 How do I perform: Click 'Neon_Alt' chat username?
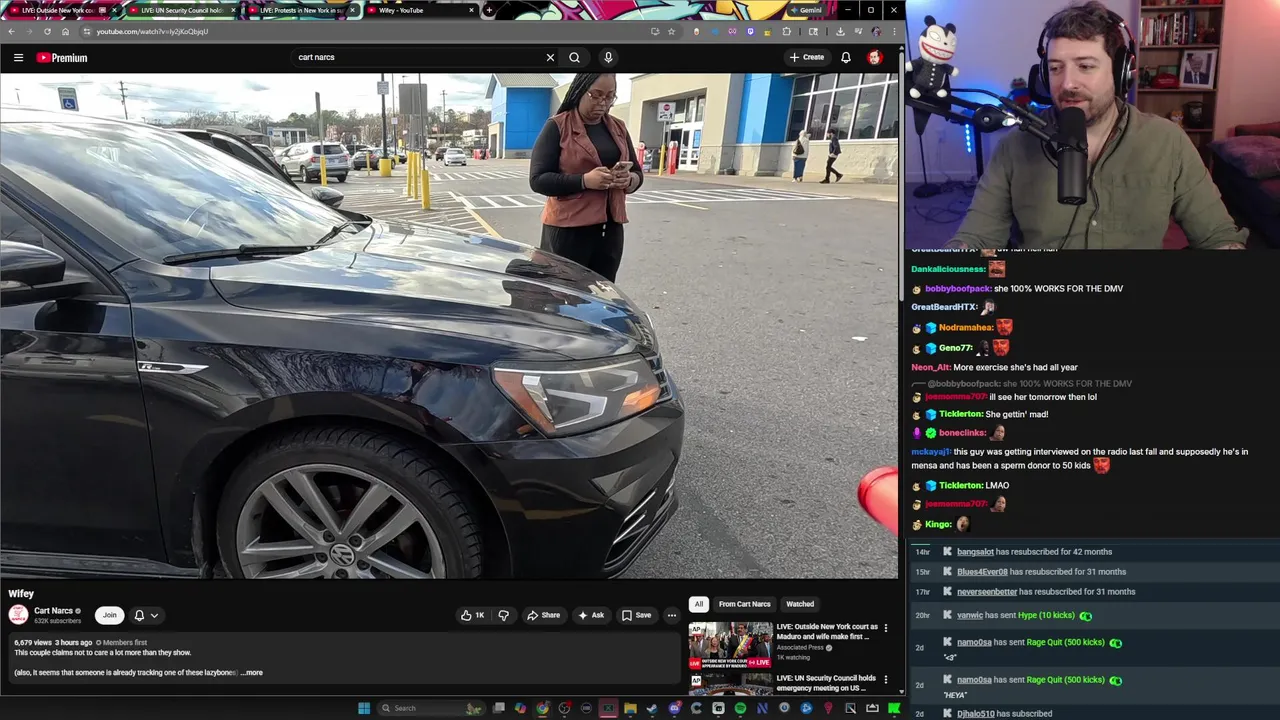click(930, 367)
